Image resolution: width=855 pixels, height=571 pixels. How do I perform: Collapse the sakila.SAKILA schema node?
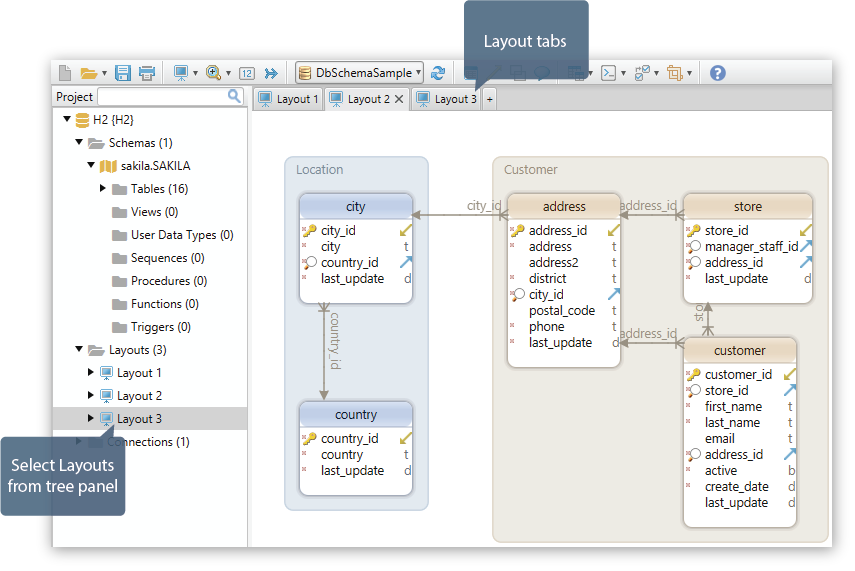point(91,166)
